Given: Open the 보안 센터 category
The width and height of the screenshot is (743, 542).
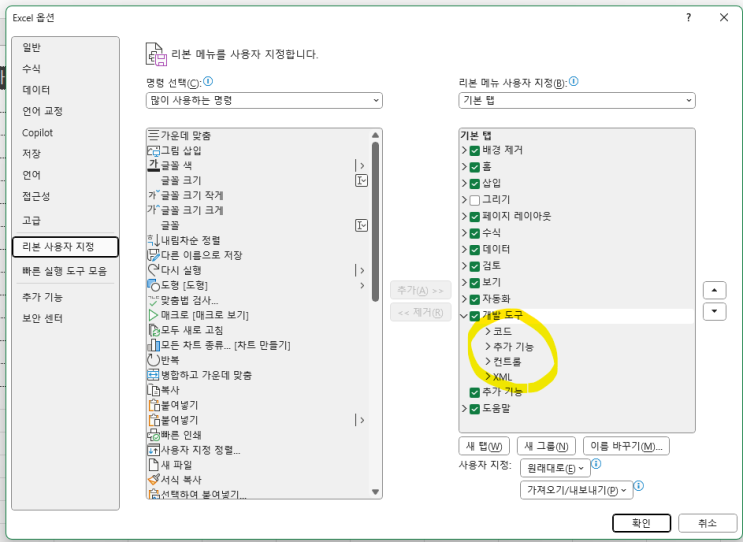Looking at the screenshot, I should pyautogui.click(x=65, y=318).
